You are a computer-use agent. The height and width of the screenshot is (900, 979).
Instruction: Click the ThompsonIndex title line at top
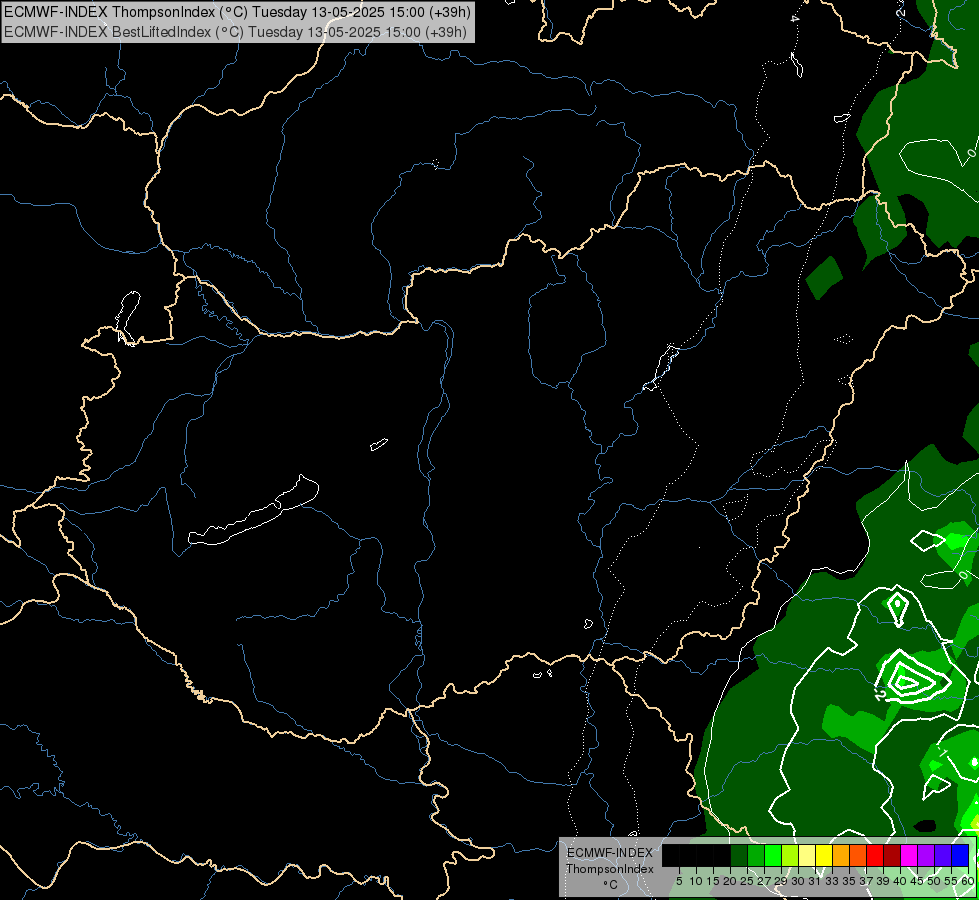click(237, 12)
